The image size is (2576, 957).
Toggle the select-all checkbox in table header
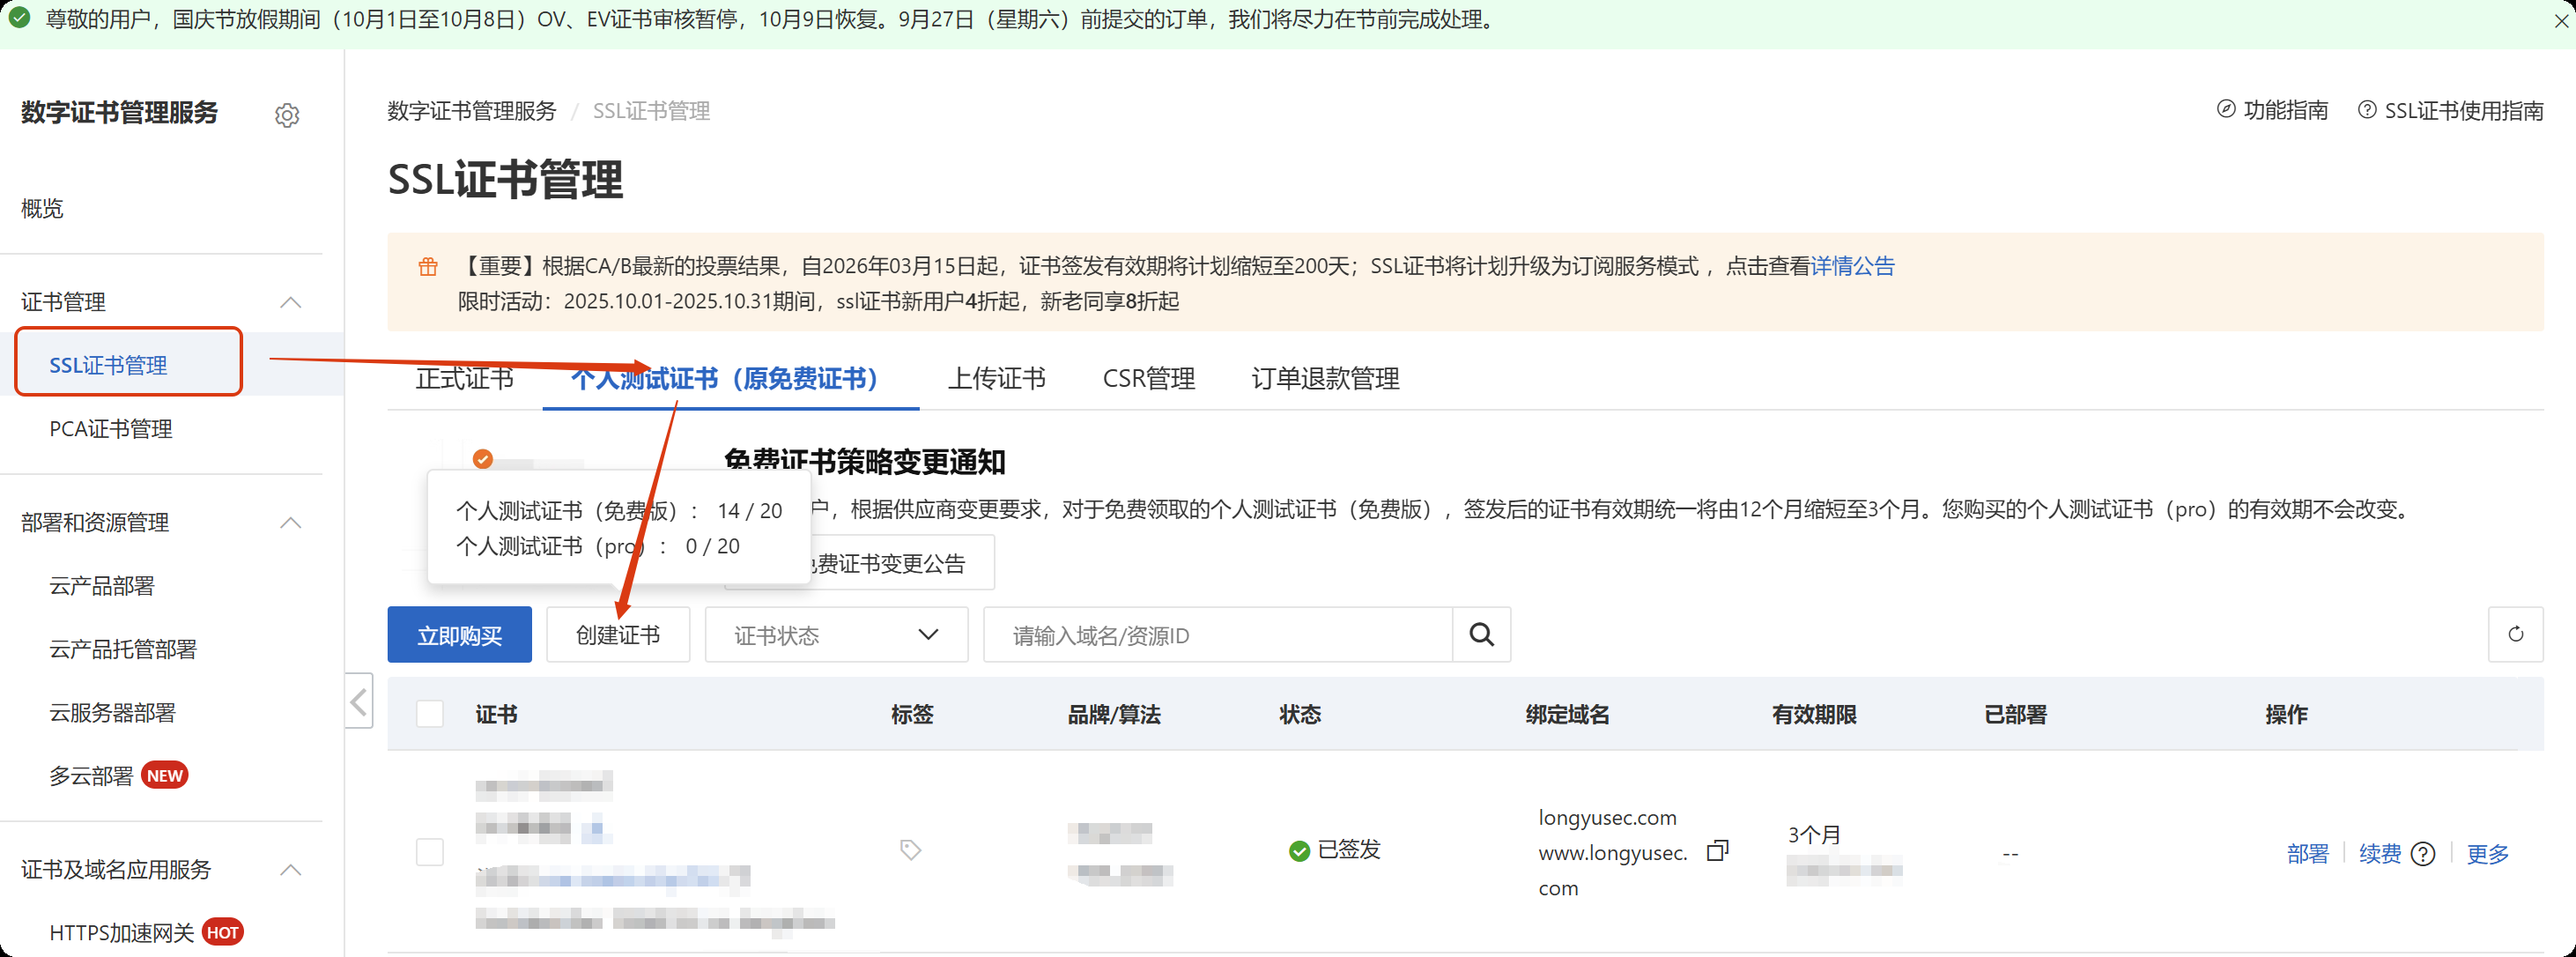[x=430, y=714]
